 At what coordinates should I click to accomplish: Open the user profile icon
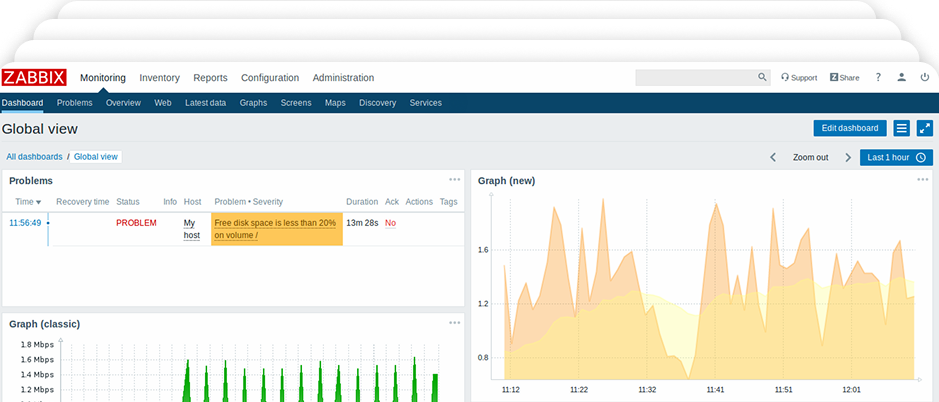[902, 77]
